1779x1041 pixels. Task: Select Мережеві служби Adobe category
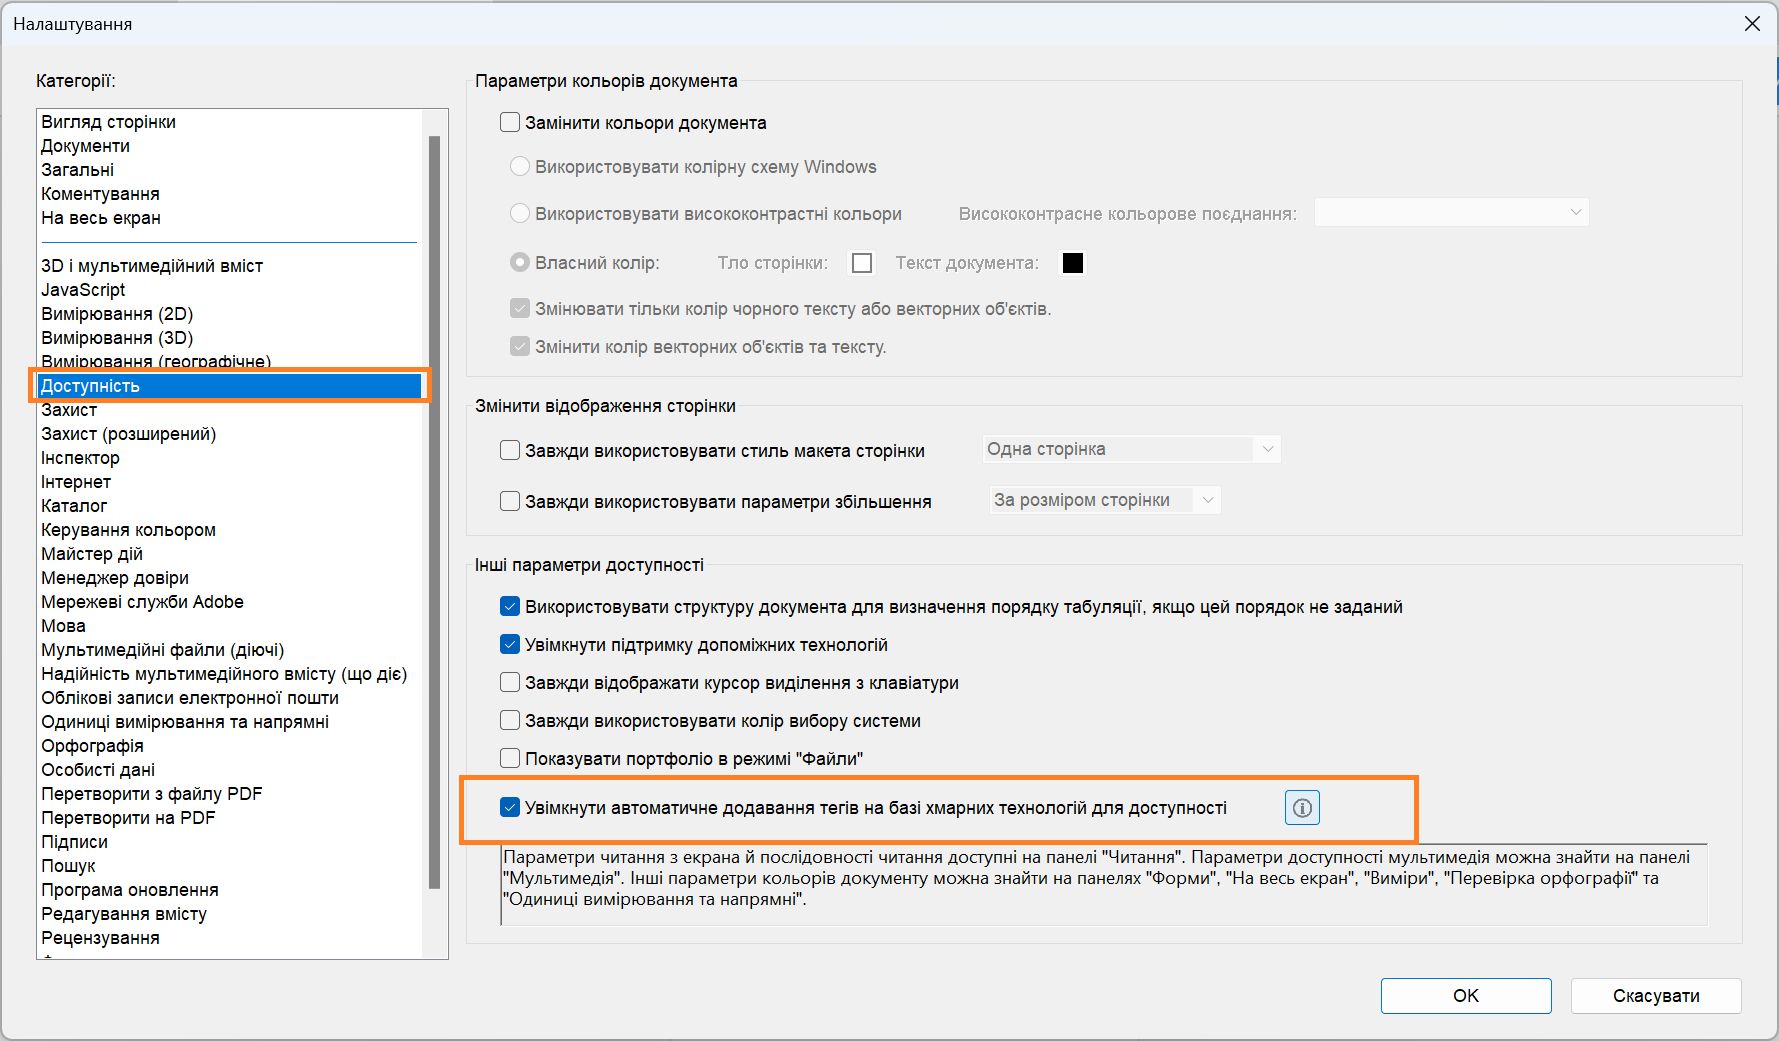pos(229,602)
